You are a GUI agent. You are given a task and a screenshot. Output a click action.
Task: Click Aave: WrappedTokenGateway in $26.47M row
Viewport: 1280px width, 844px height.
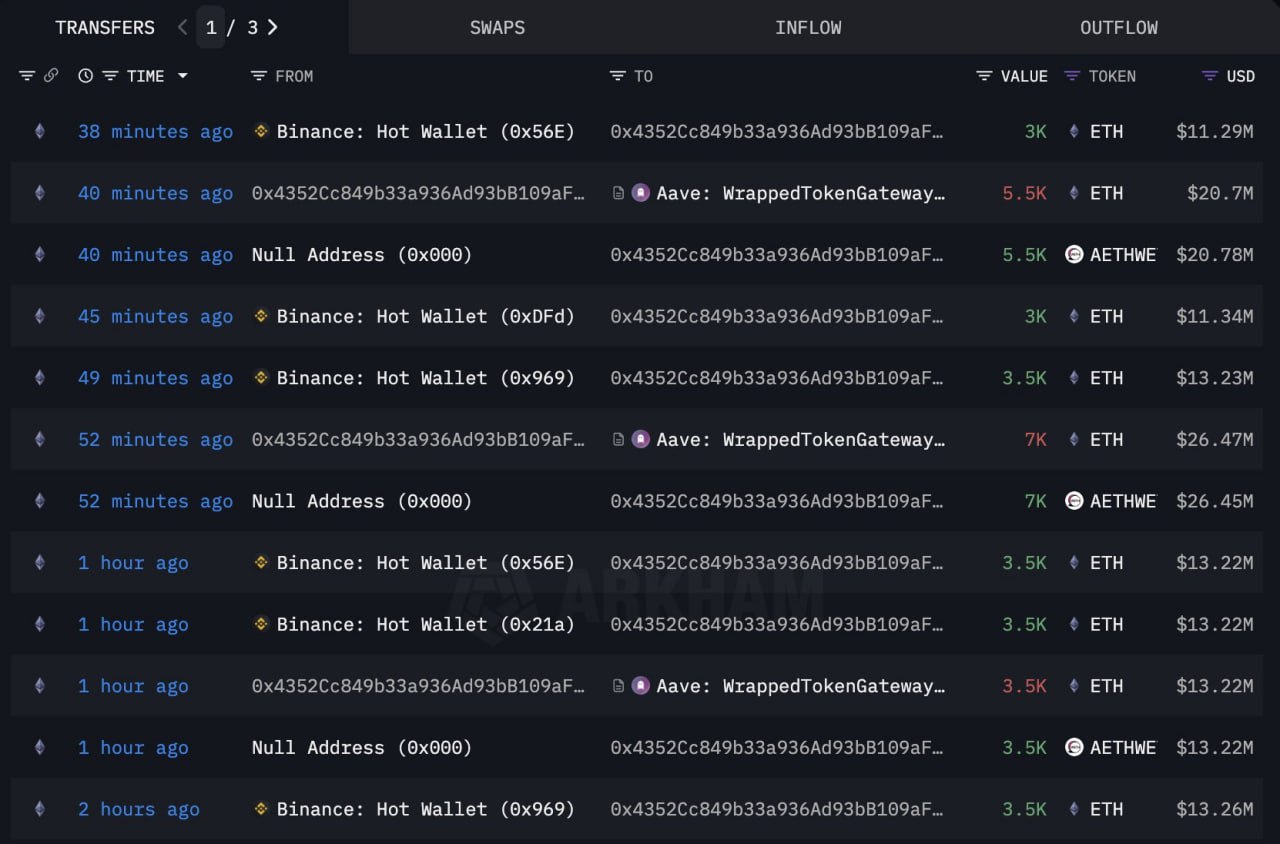[800, 439]
